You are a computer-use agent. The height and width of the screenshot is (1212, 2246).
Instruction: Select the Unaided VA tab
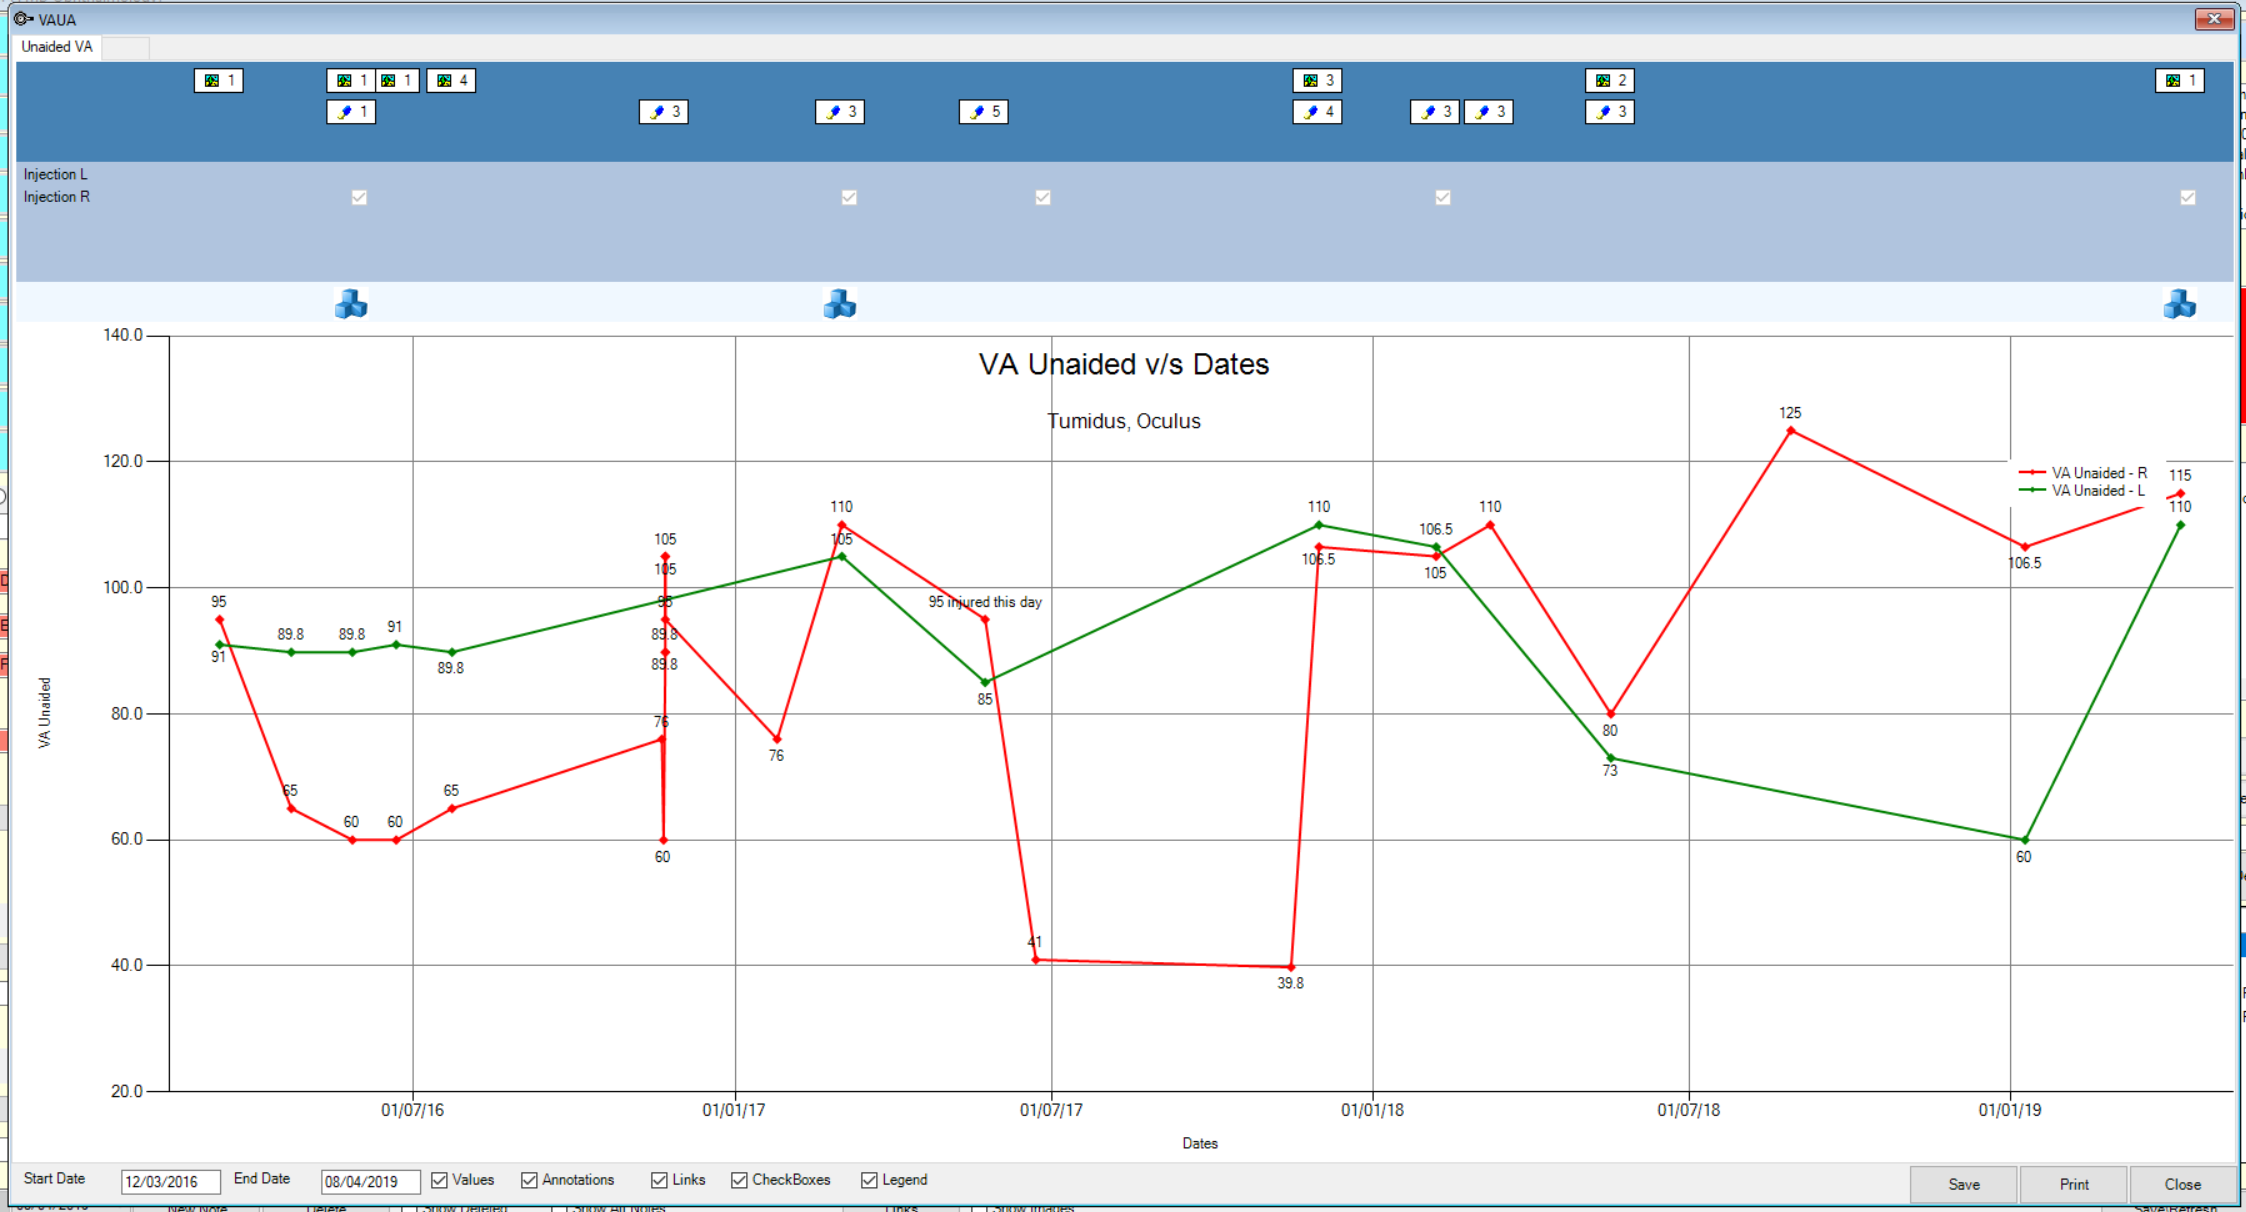click(x=56, y=47)
